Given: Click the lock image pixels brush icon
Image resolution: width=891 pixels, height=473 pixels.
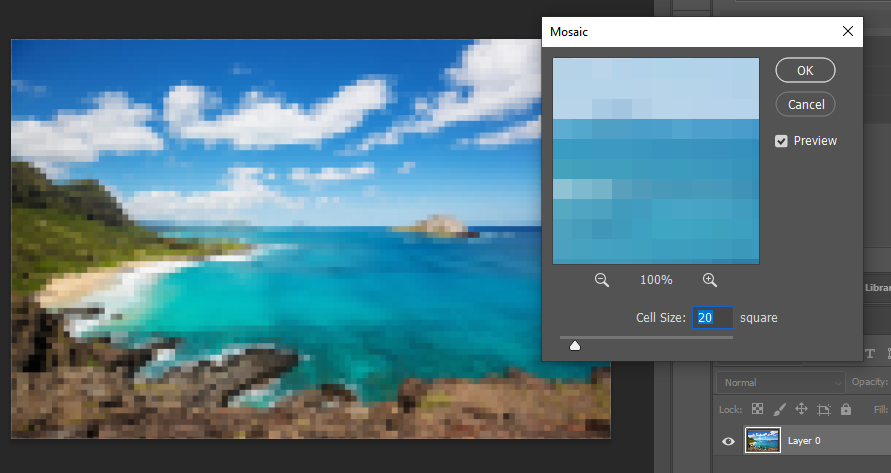Looking at the screenshot, I should tap(779, 410).
